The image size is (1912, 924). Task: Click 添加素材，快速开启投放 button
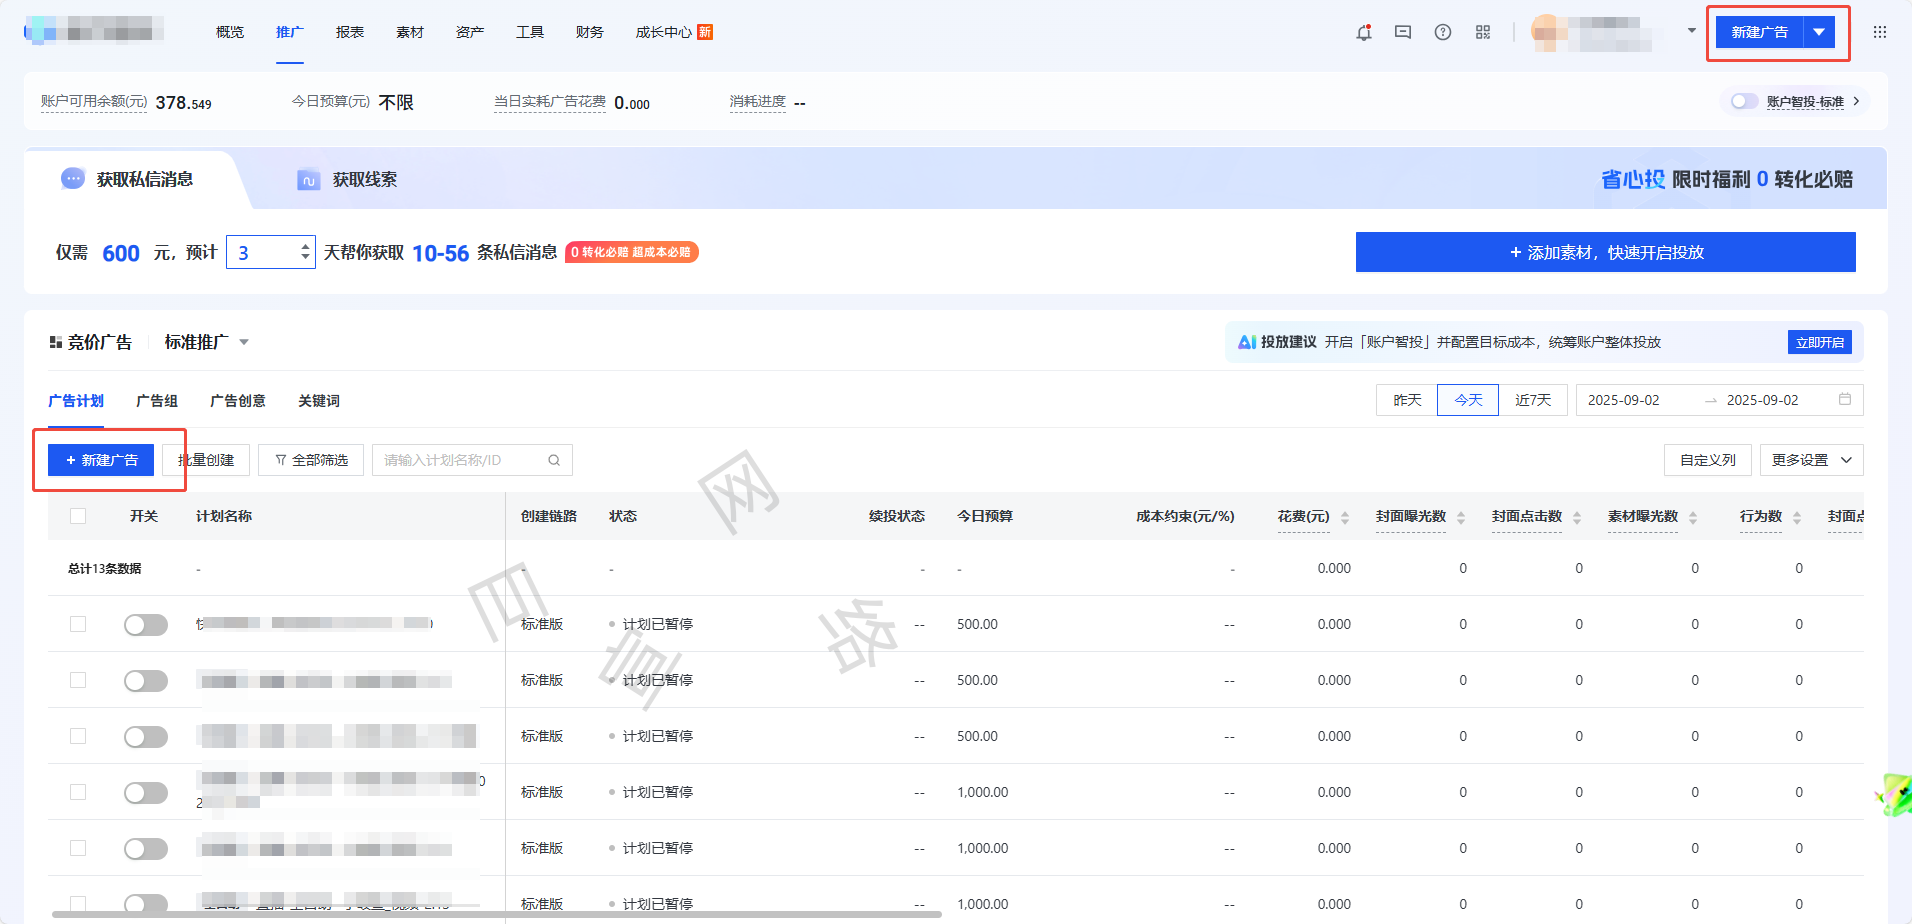pyautogui.click(x=1605, y=252)
